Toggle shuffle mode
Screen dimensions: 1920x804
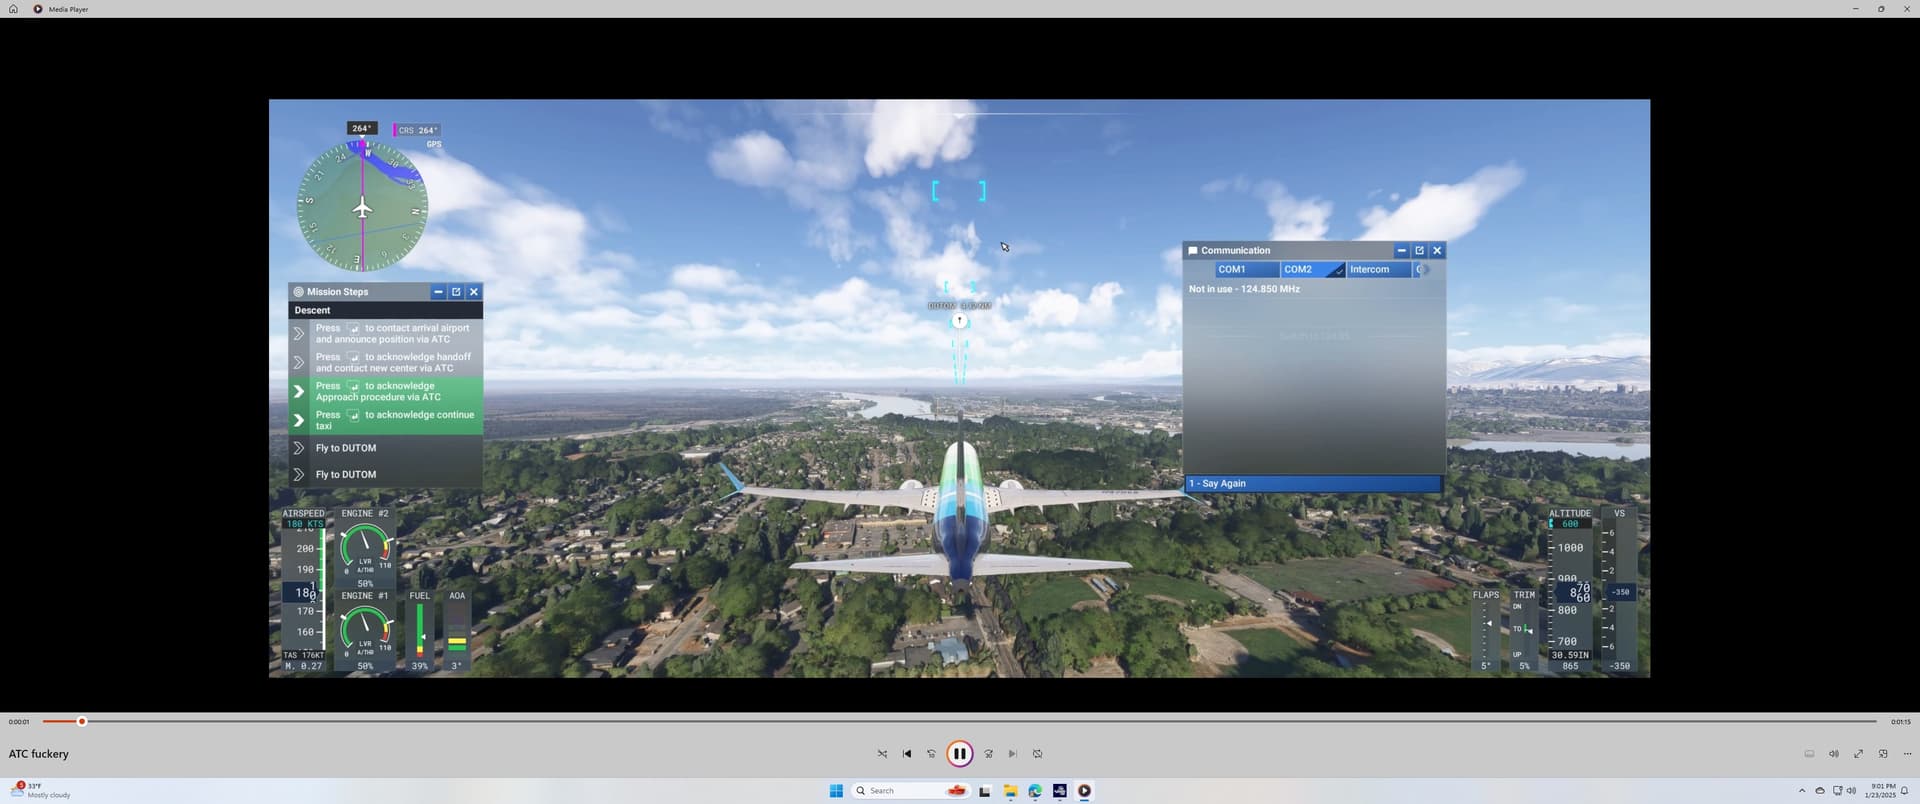point(882,754)
